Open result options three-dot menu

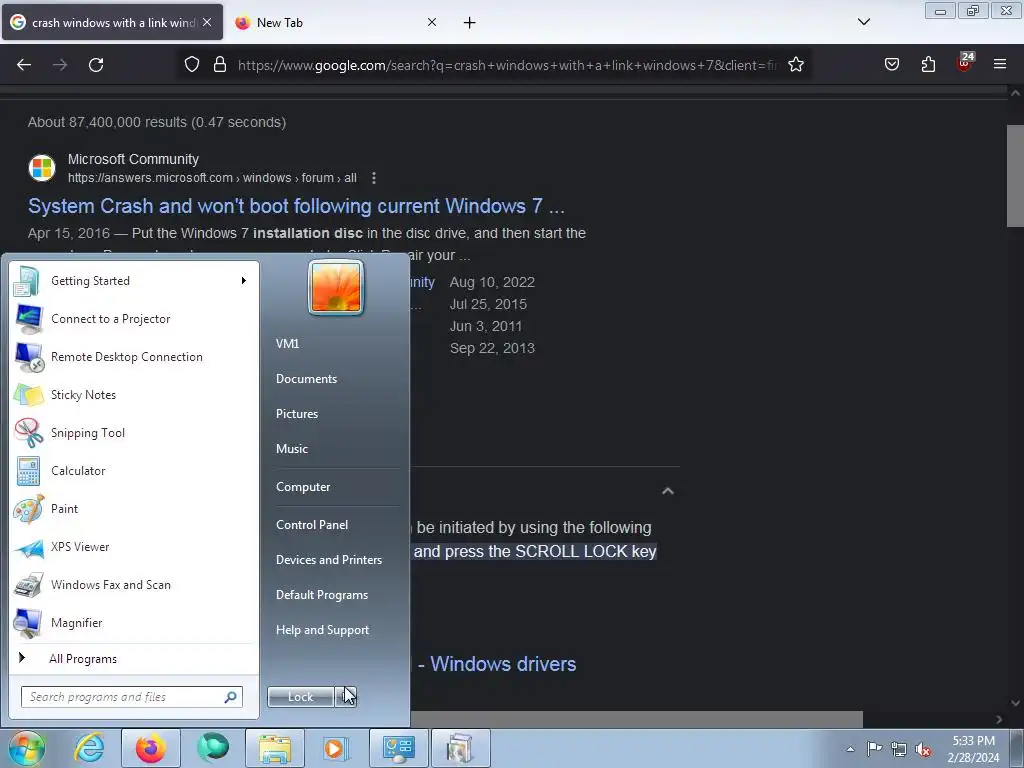(374, 178)
